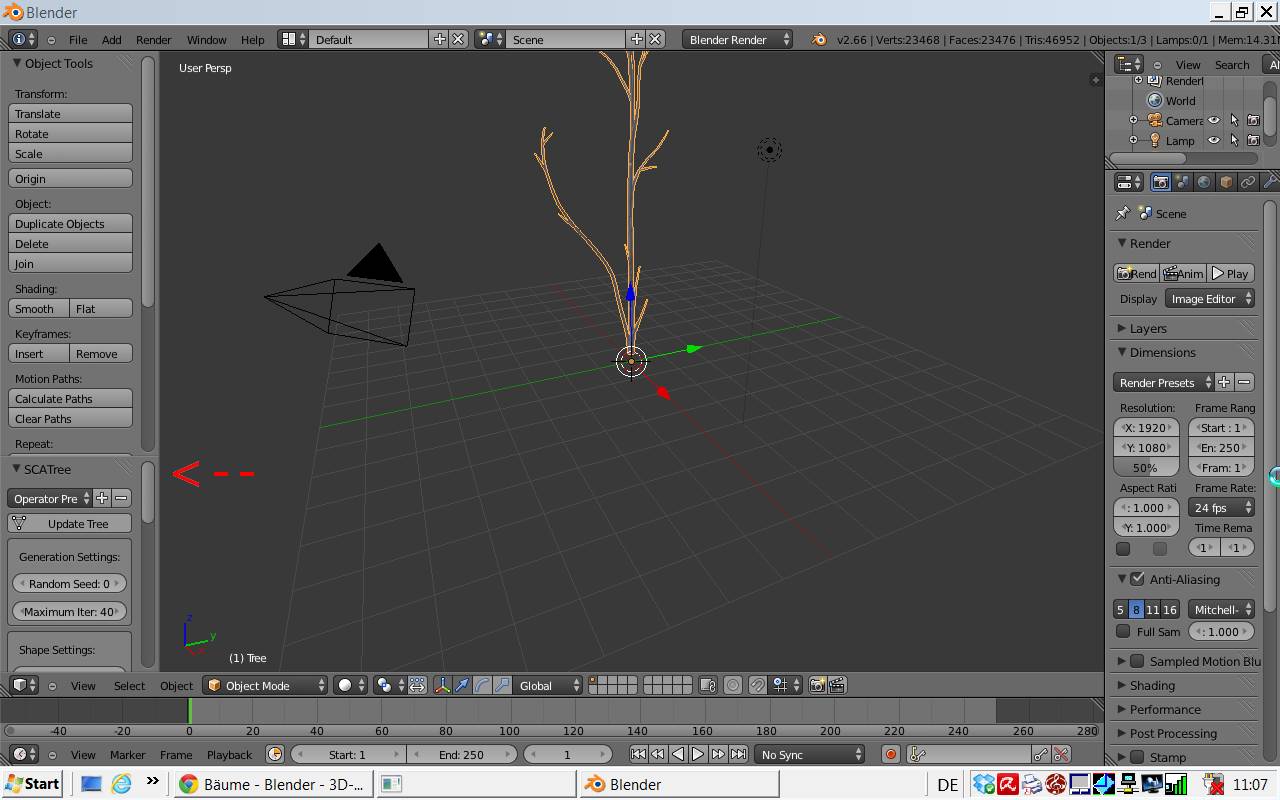Click the Duplicate Objects button

(70, 224)
